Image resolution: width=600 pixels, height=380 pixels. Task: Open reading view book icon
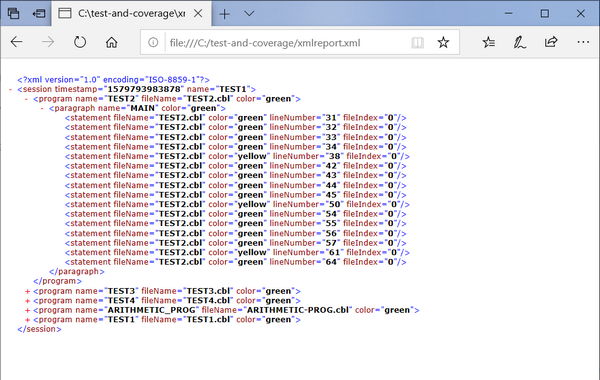click(x=417, y=42)
